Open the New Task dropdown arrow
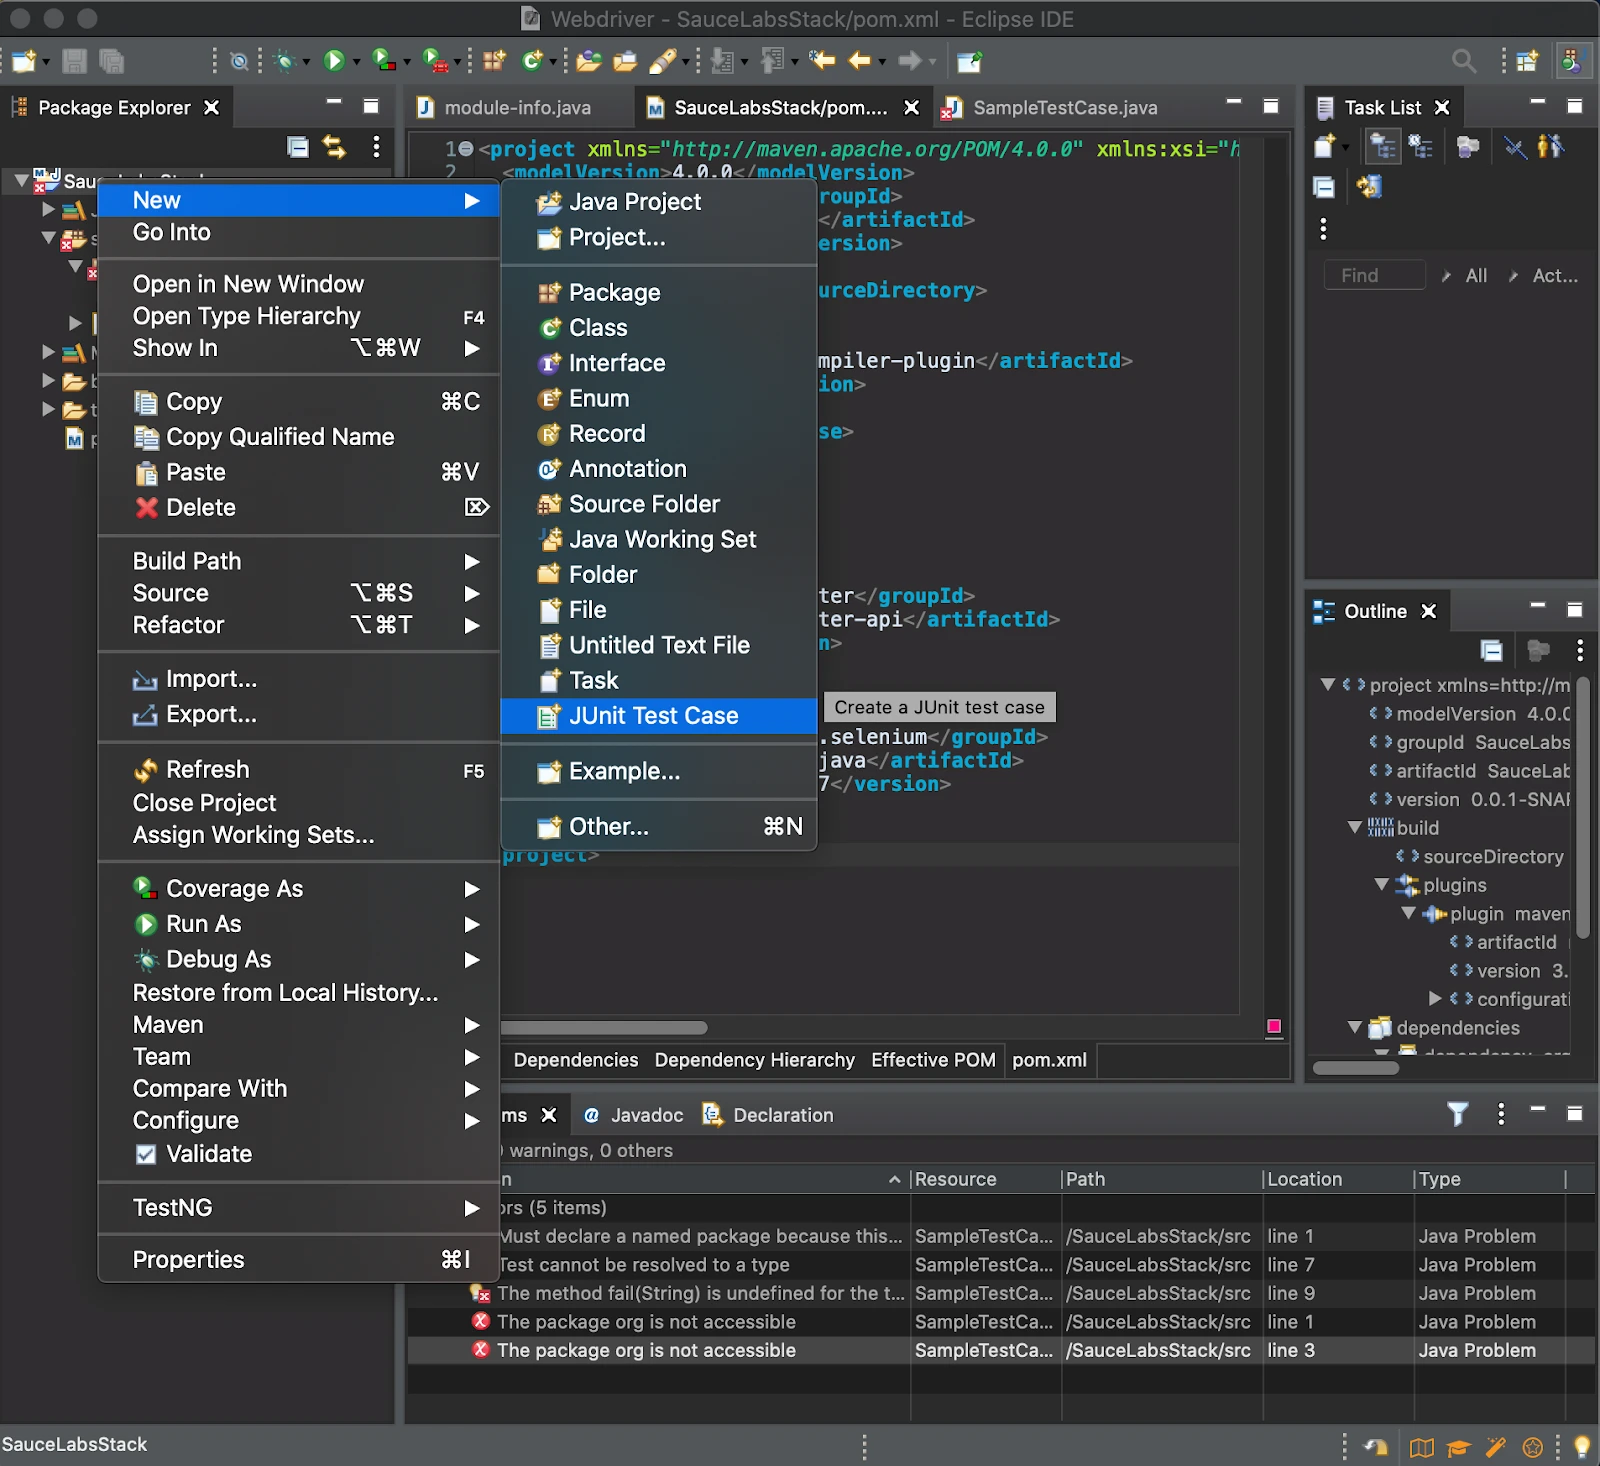The height and width of the screenshot is (1466, 1600). [x=1346, y=148]
